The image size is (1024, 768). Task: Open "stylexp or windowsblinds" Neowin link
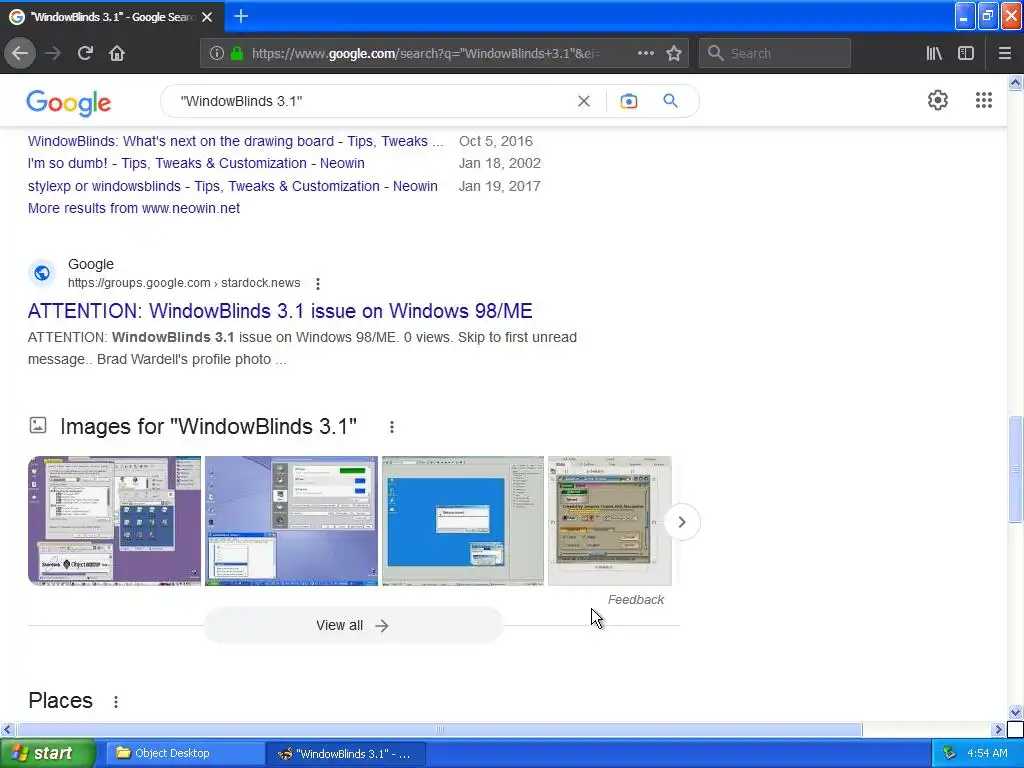point(232,186)
